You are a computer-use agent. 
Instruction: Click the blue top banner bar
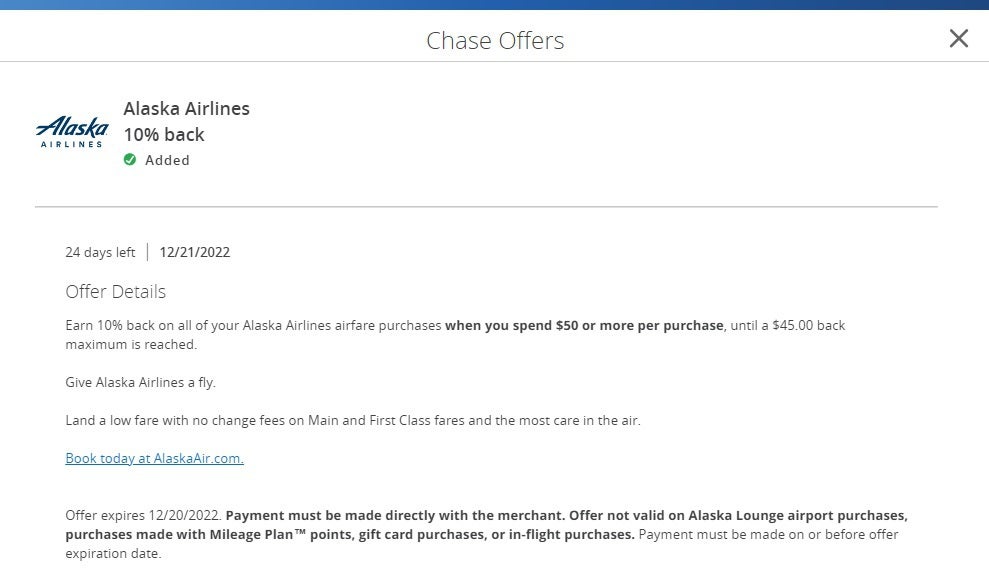tap(494, 6)
